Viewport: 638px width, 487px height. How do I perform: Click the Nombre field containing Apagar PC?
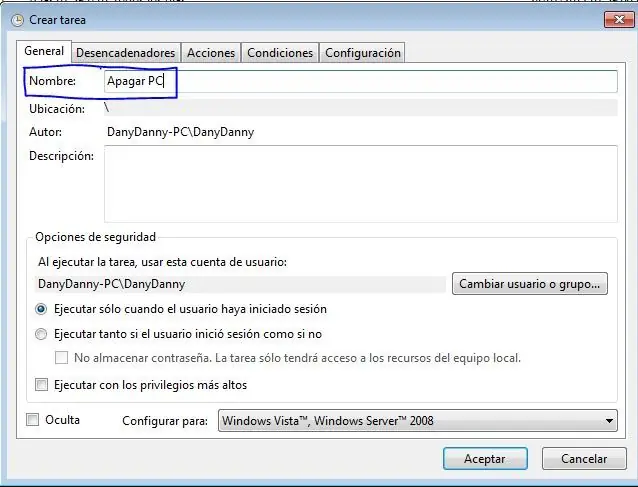(361, 81)
